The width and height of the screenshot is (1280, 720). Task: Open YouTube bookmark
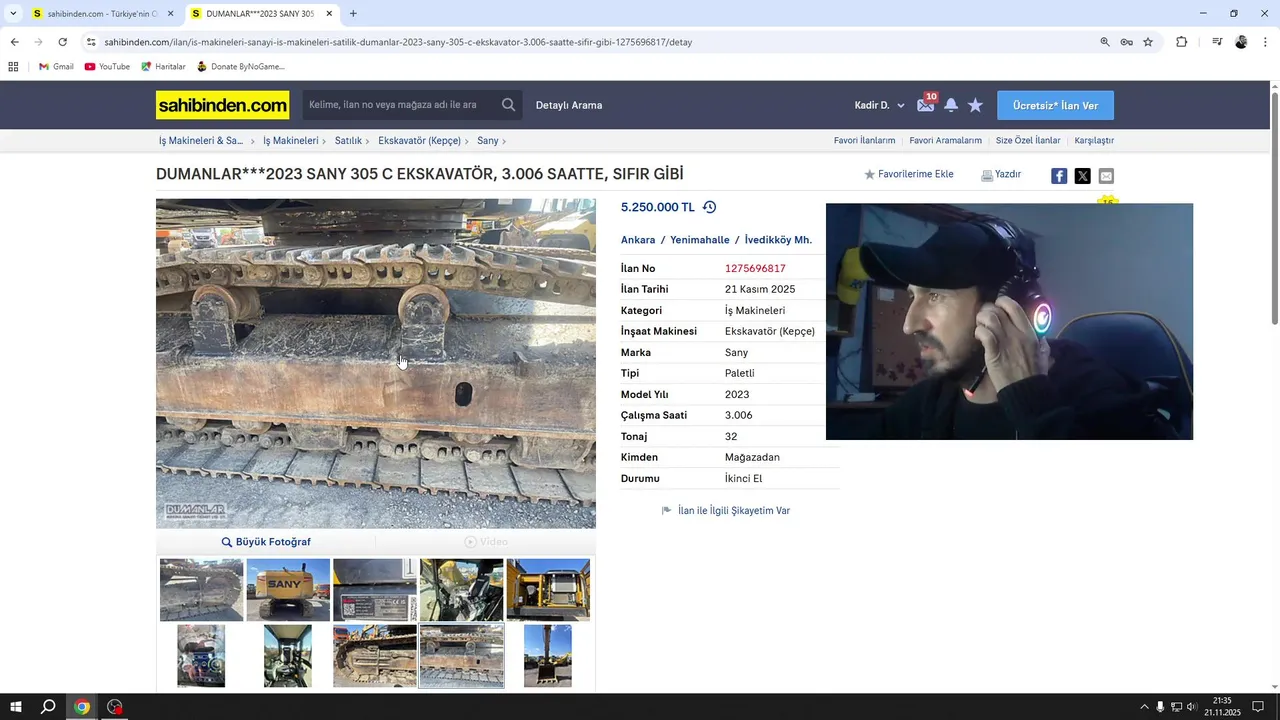click(107, 67)
